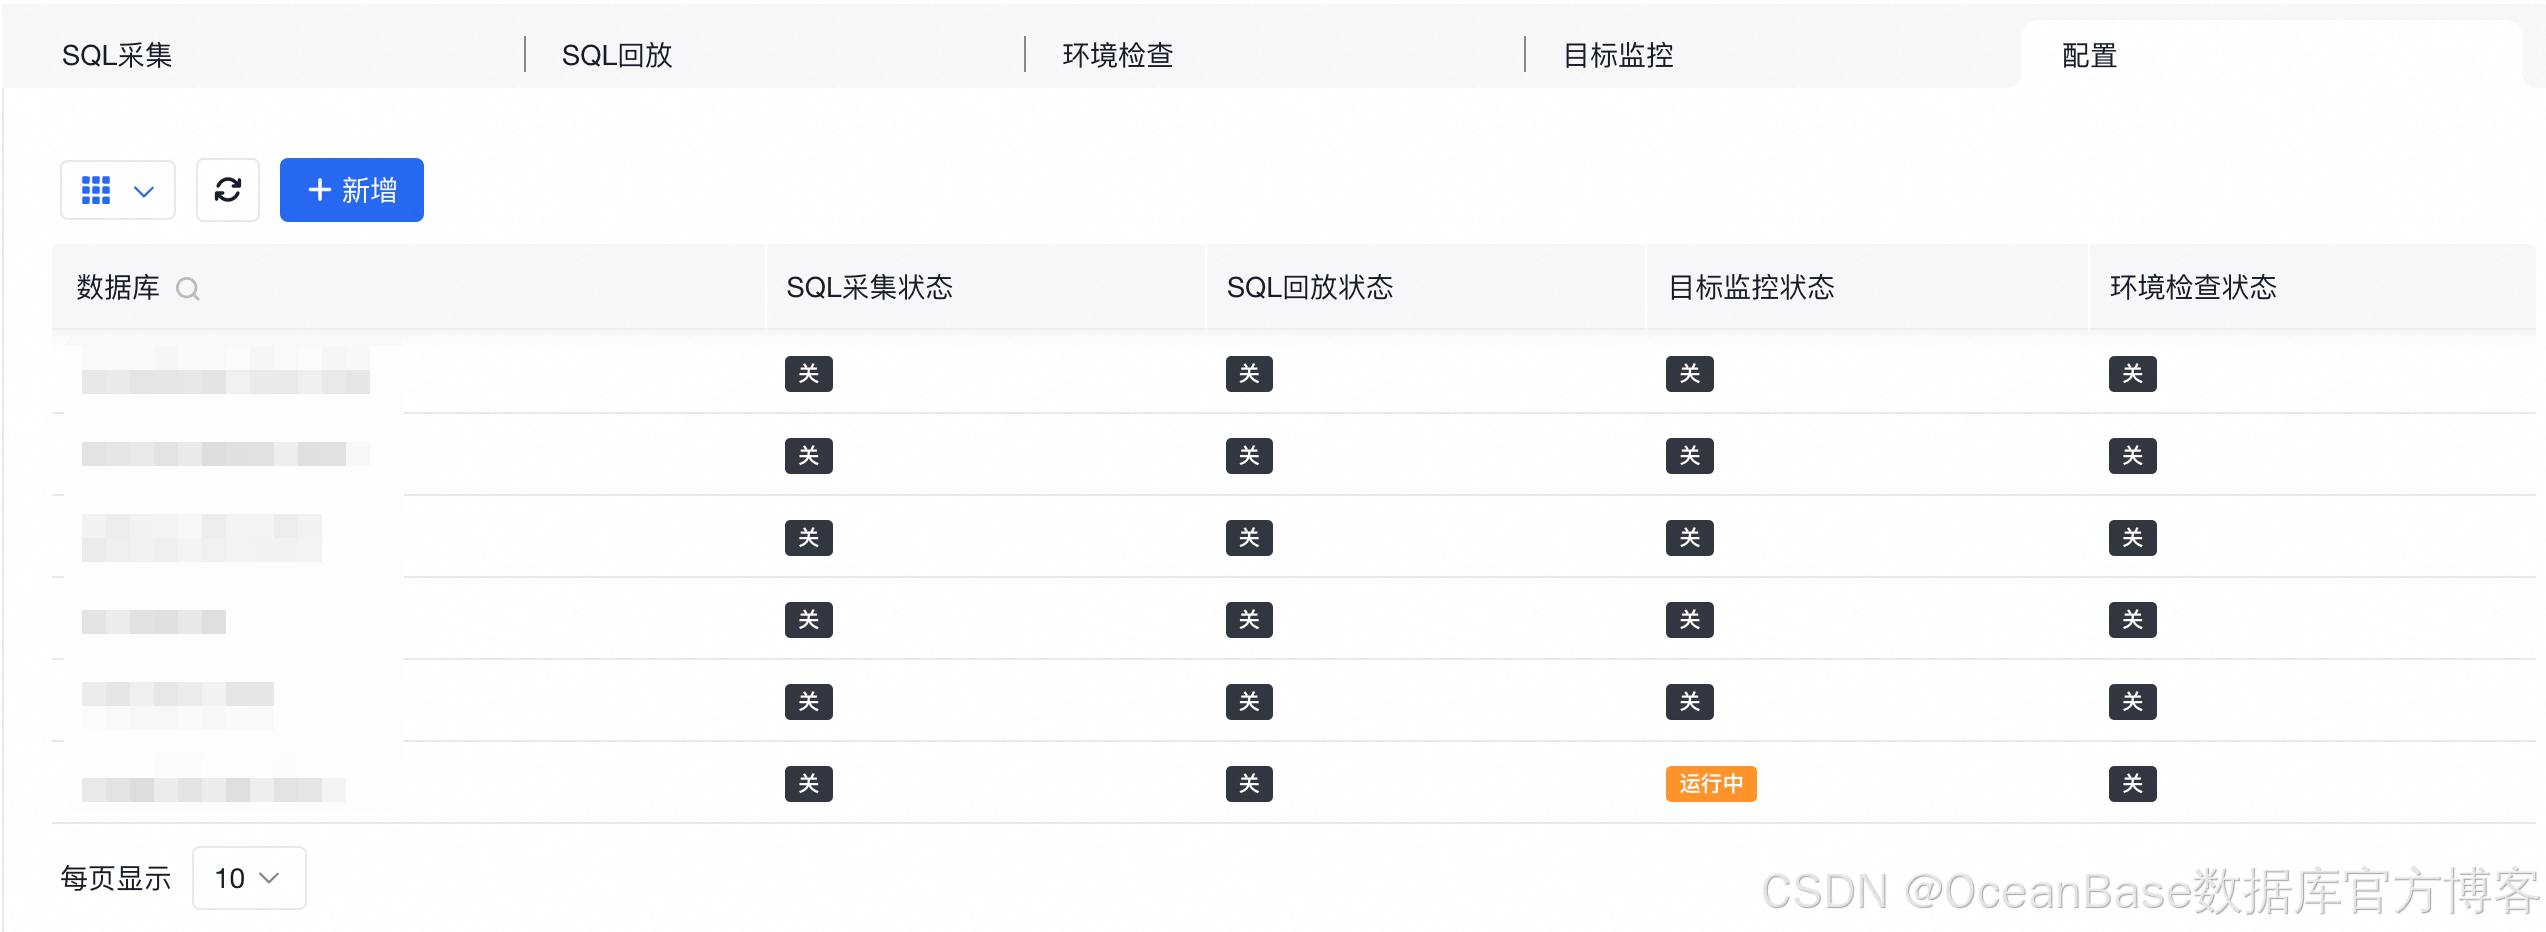The height and width of the screenshot is (932, 2546).
Task: Click the 运行中 status badge
Action: tap(1711, 784)
